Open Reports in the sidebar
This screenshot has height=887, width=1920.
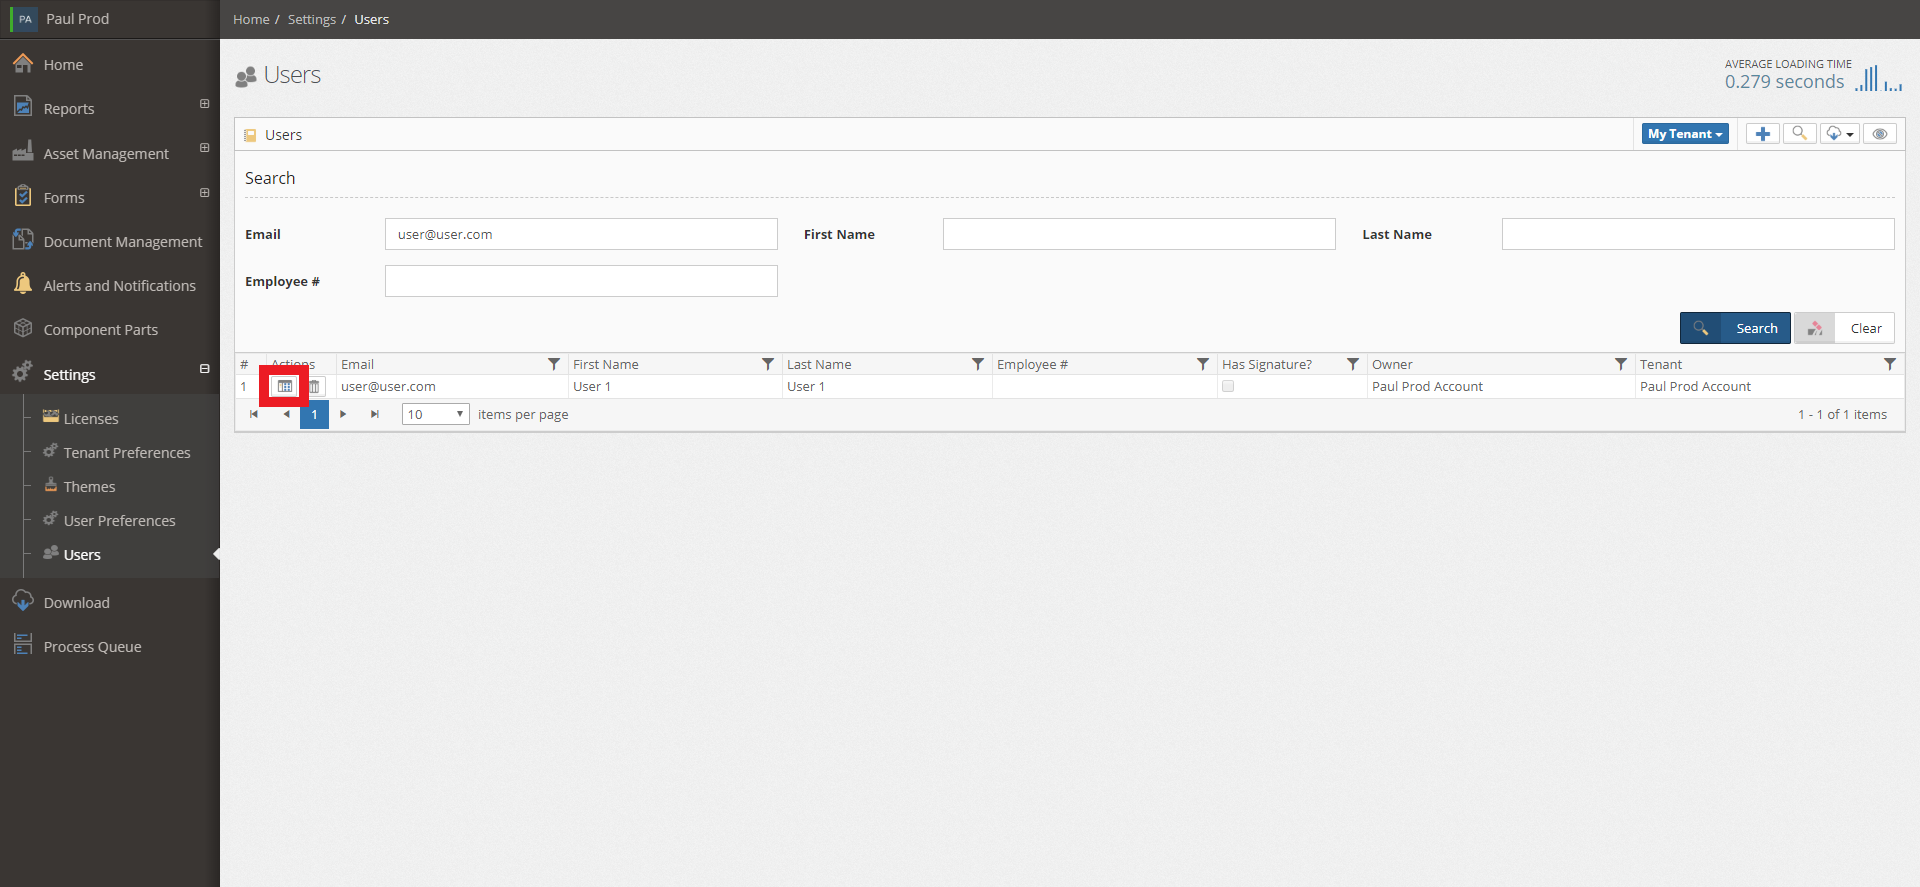tap(69, 108)
